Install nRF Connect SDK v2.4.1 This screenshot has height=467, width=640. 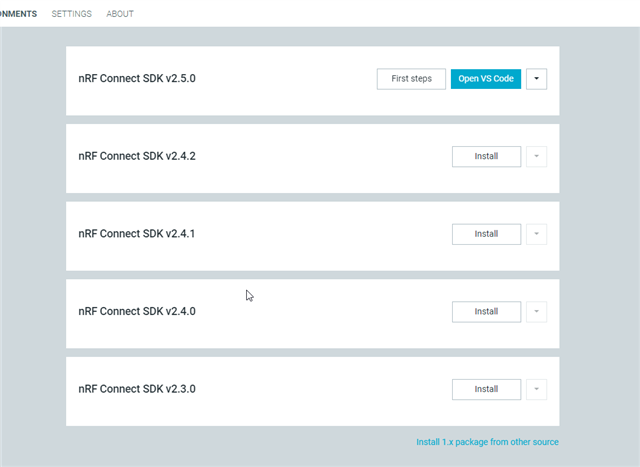click(487, 234)
